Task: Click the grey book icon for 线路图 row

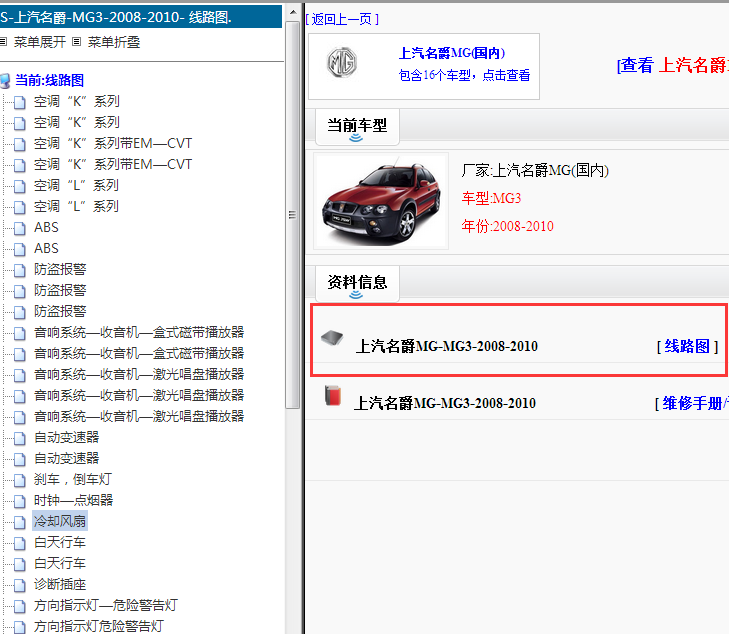Action: 332,337
